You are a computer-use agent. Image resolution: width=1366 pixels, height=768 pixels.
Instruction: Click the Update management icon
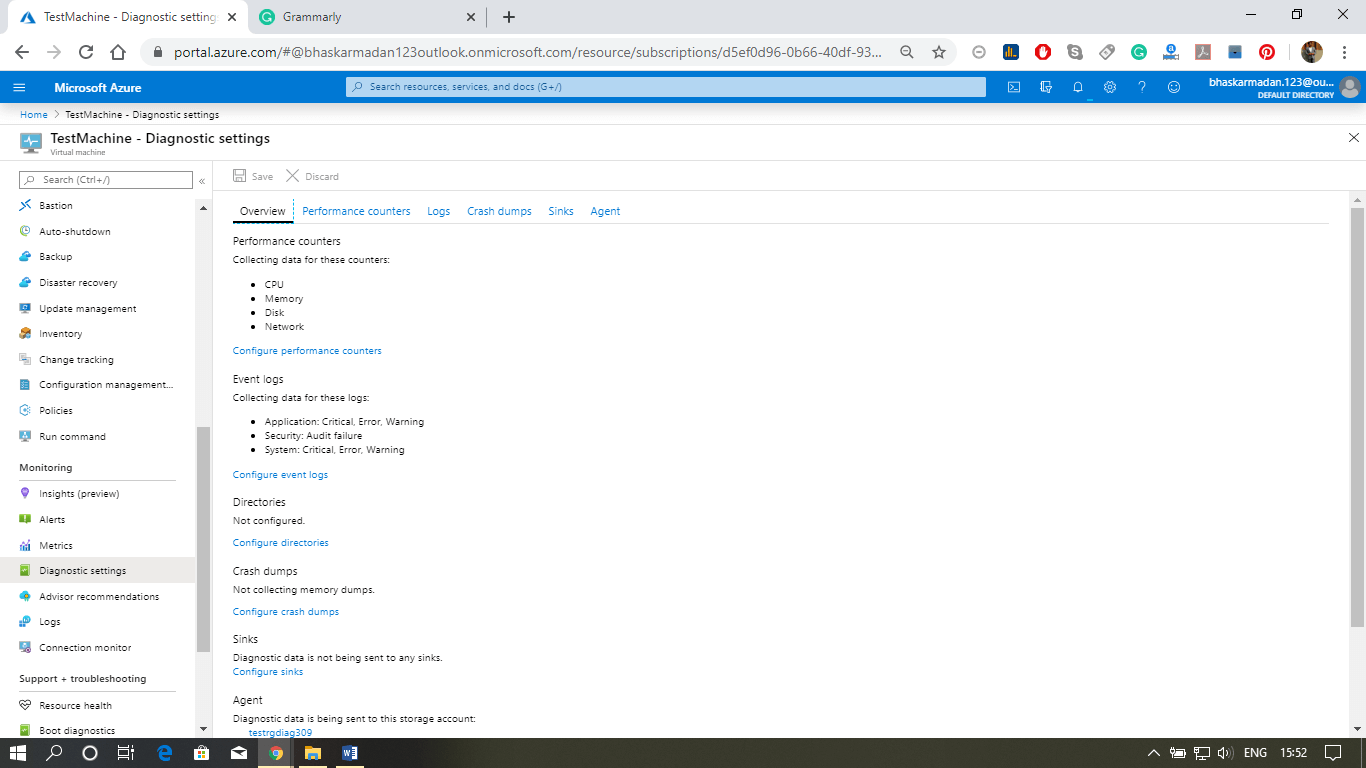pyautogui.click(x=25, y=308)
